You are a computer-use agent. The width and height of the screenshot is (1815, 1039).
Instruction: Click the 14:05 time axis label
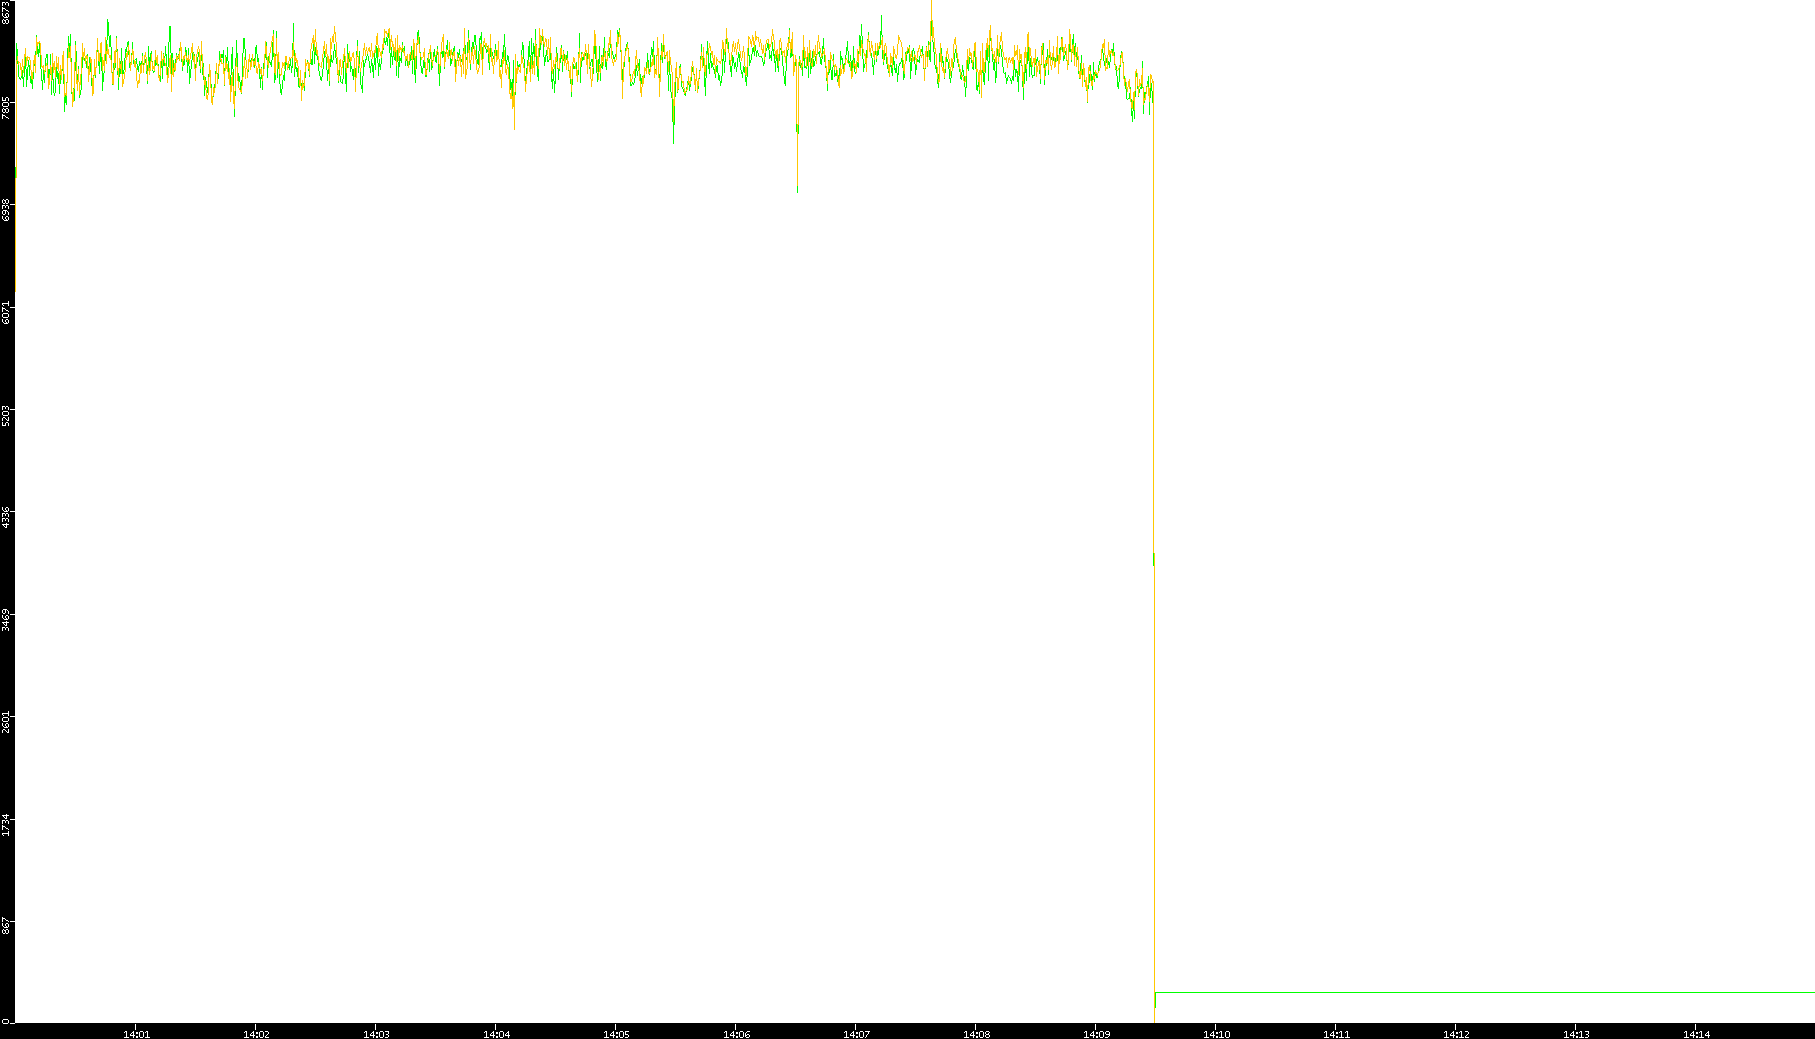616,1033
